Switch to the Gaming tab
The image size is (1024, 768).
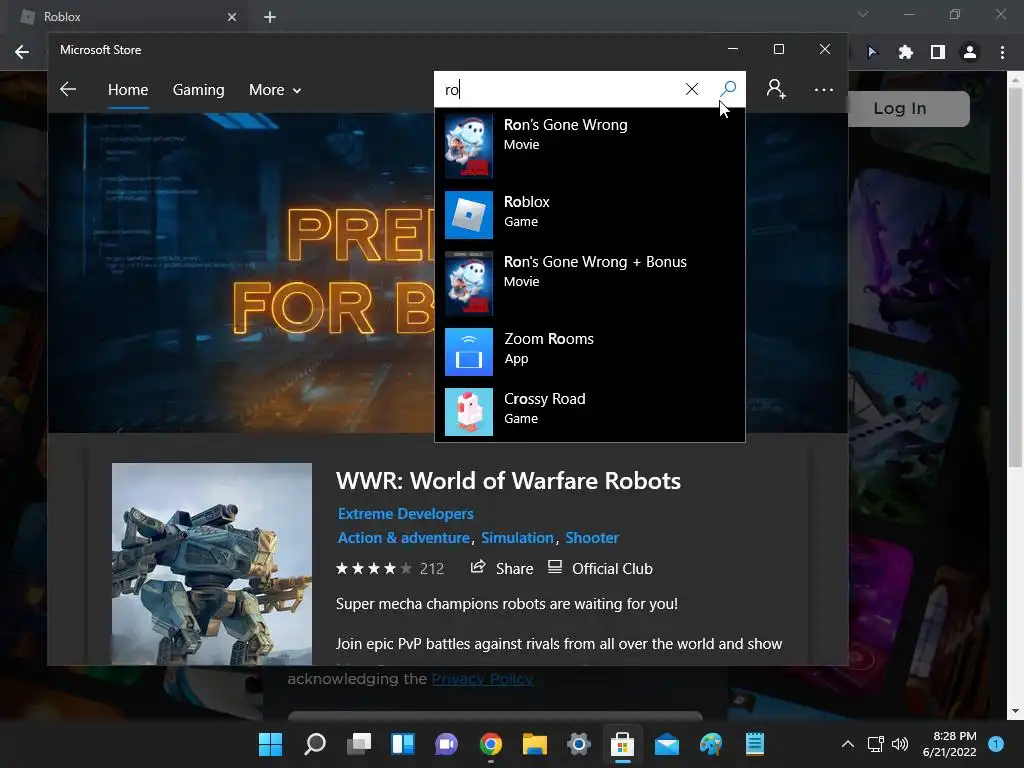click(199, 90)
